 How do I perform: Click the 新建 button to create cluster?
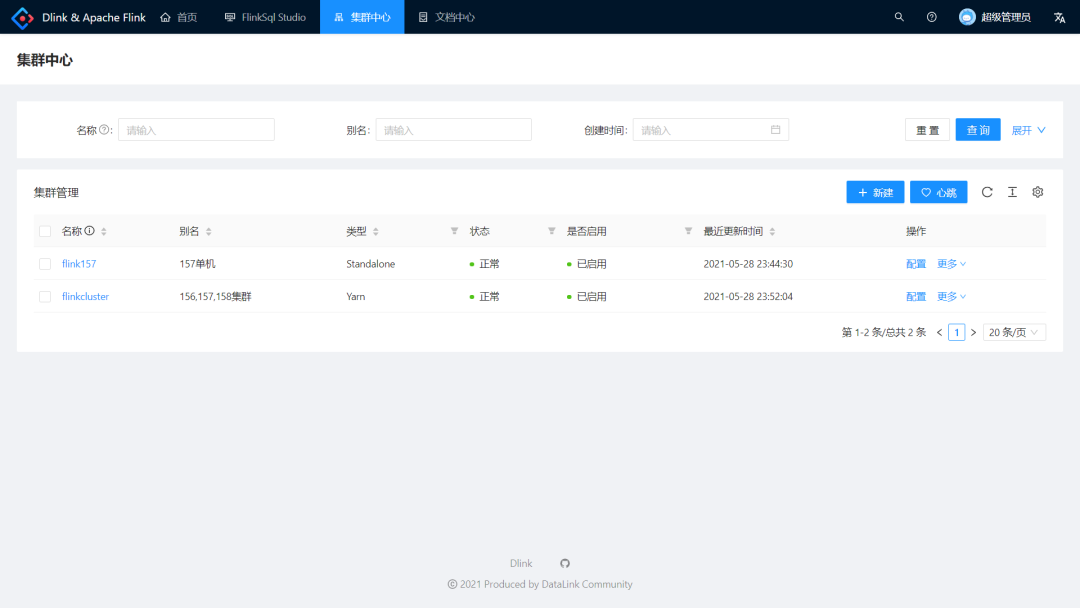coord(875,191)
